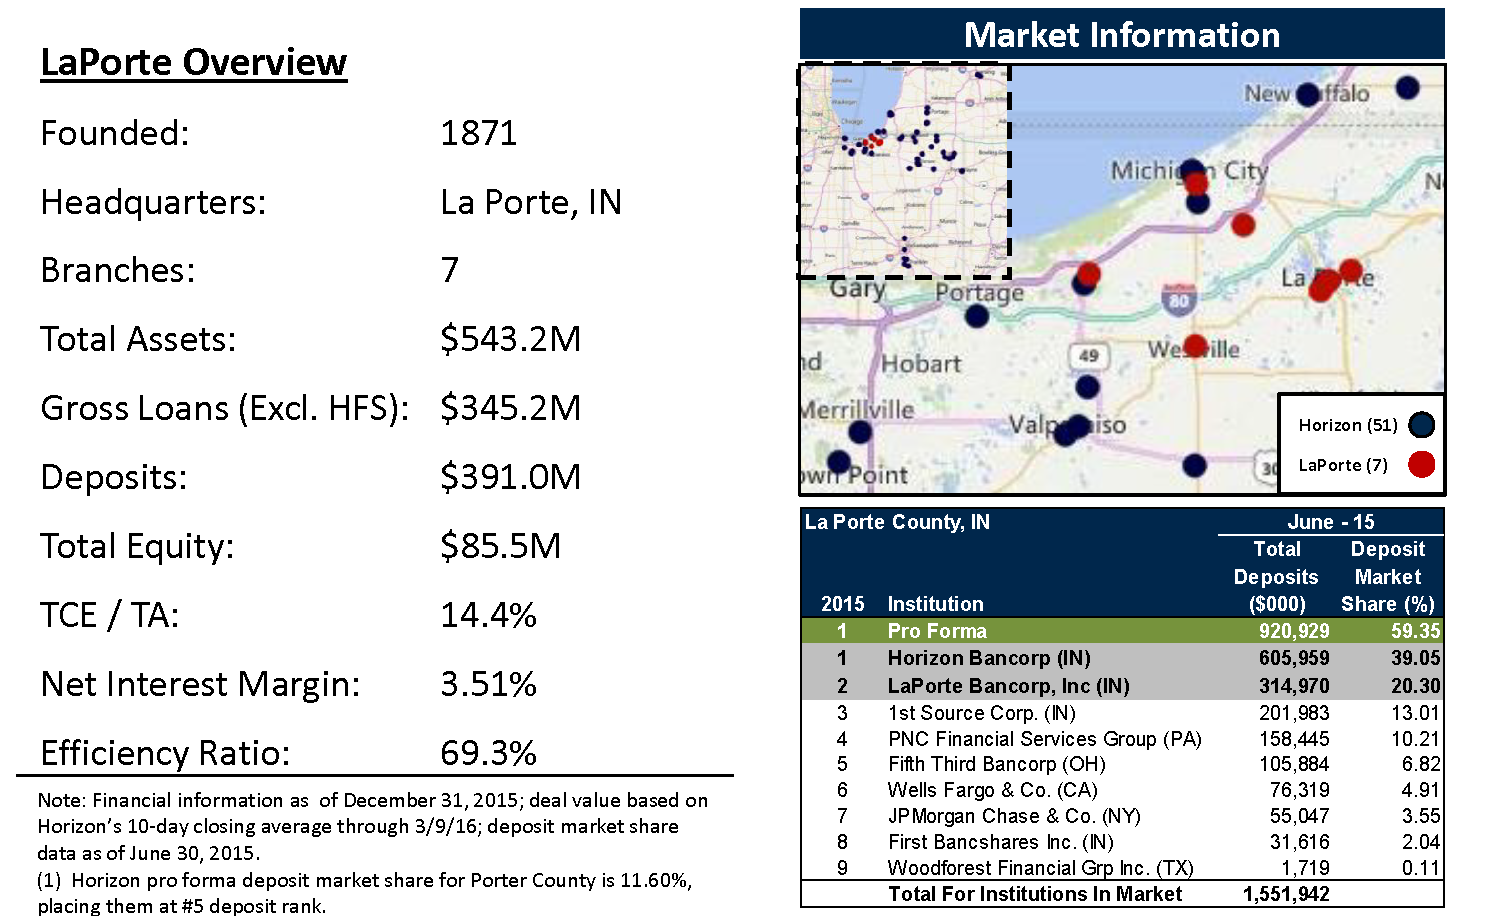Viewport: 1500px width, 920px height.
Task: Click the Branches count 7
Action: 450,270
